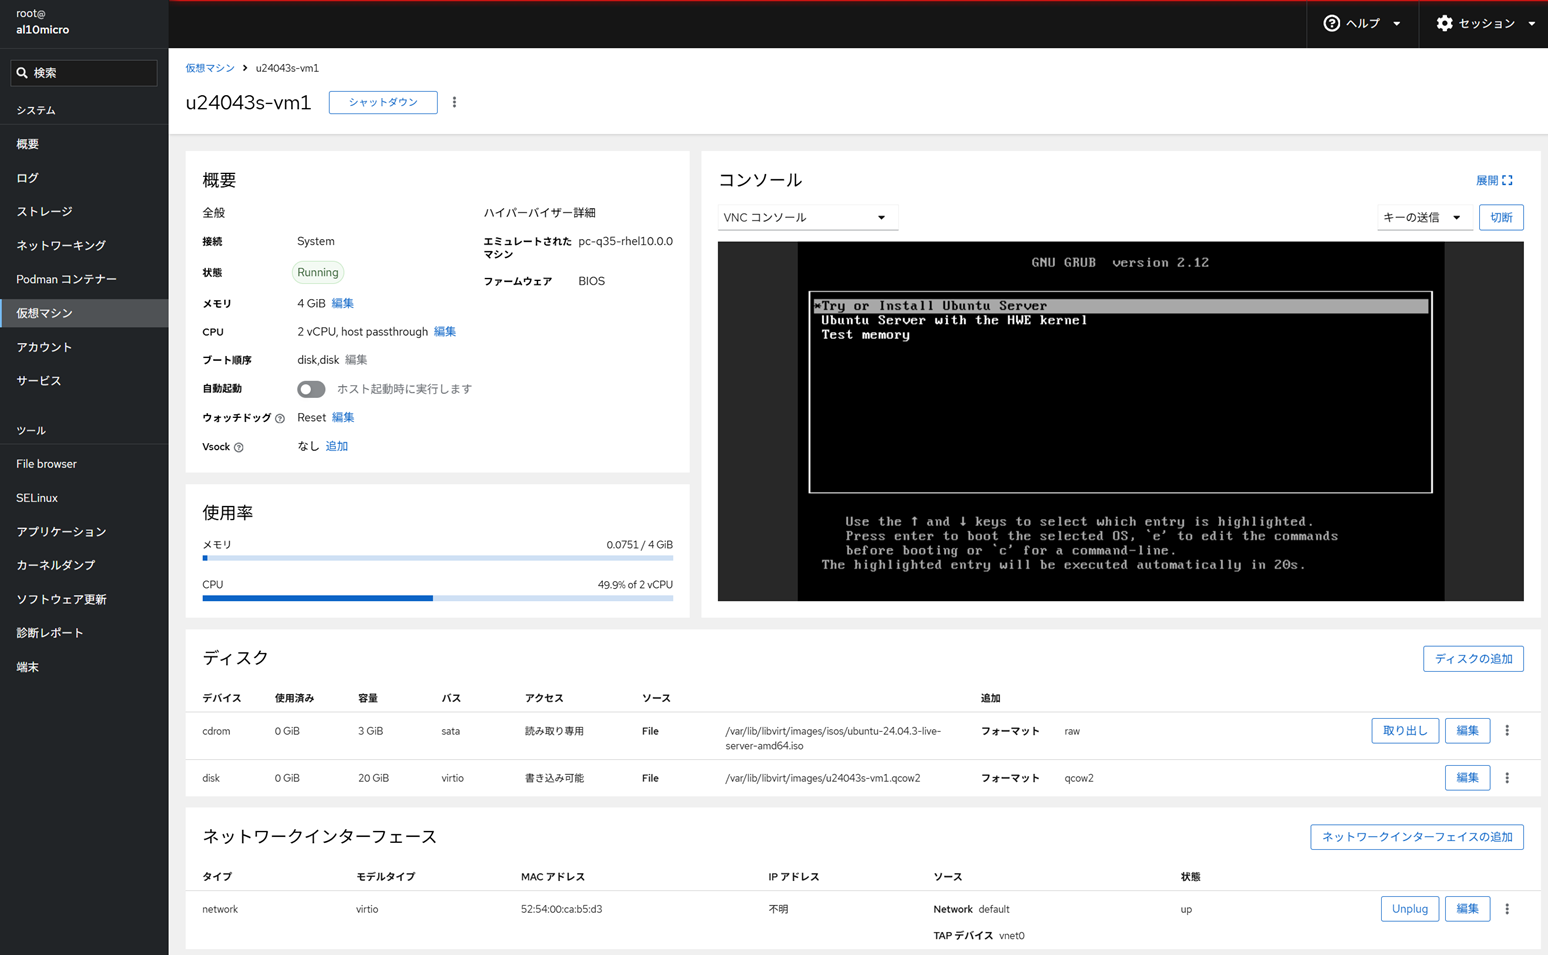Click the MAC address 52:54:00:ca:b5:d3
Image resolution: width=1548 pixels, height=955 pixels.
coord(561,909)
